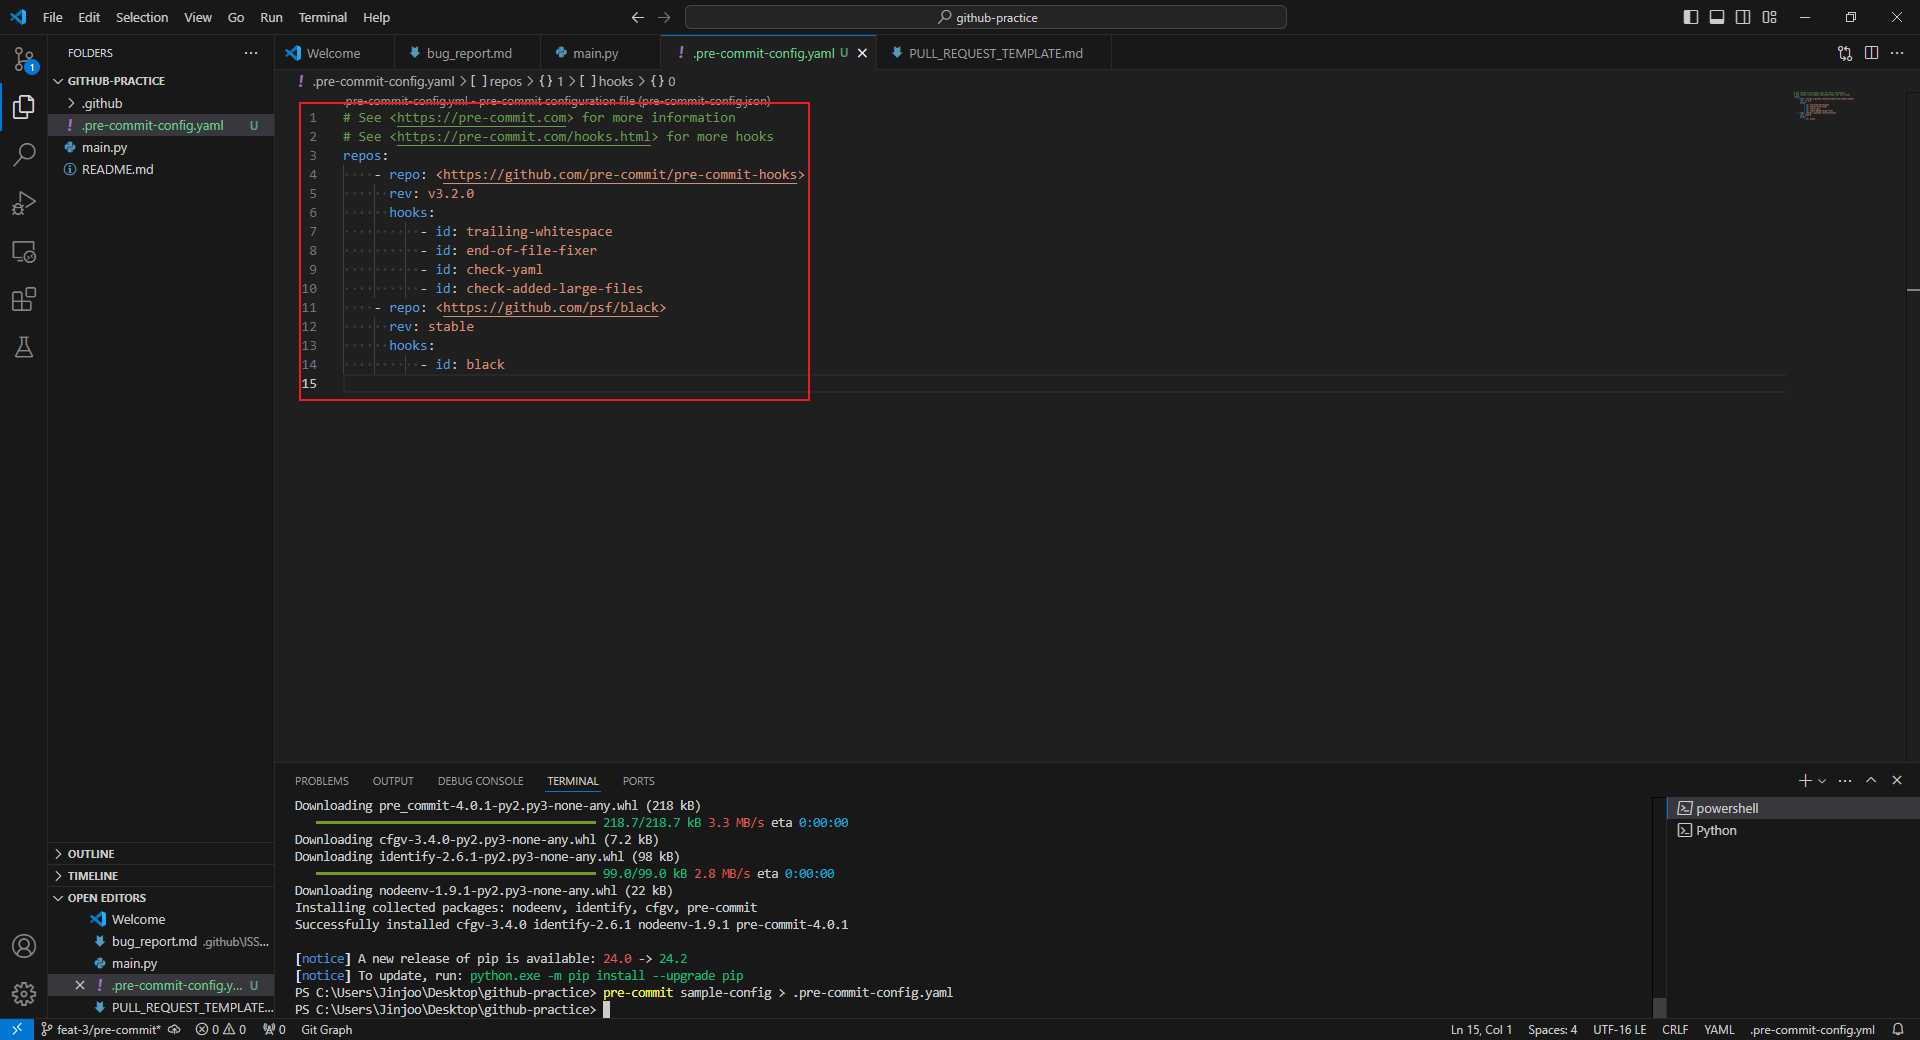Open the Terminal menu

[322, 17]
